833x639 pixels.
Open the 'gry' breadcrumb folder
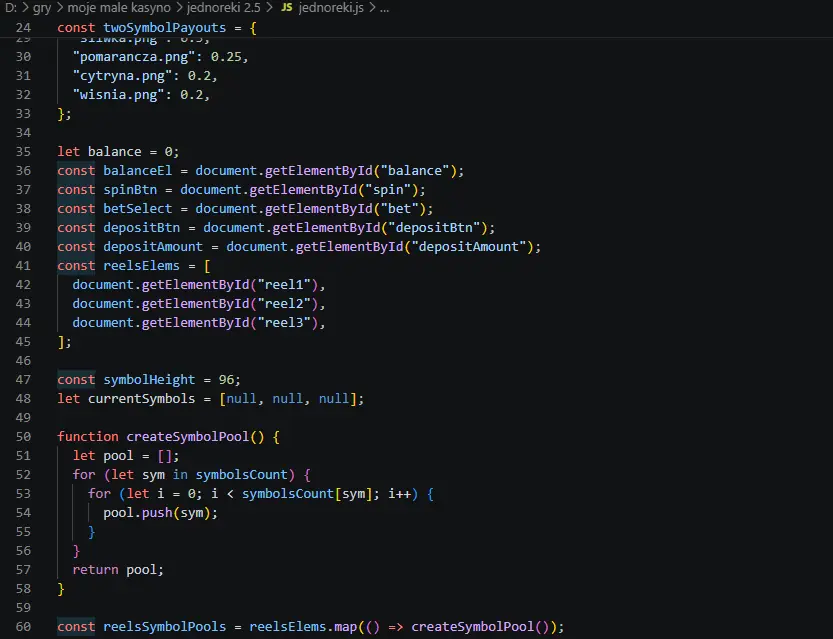(x=42, y=8)
